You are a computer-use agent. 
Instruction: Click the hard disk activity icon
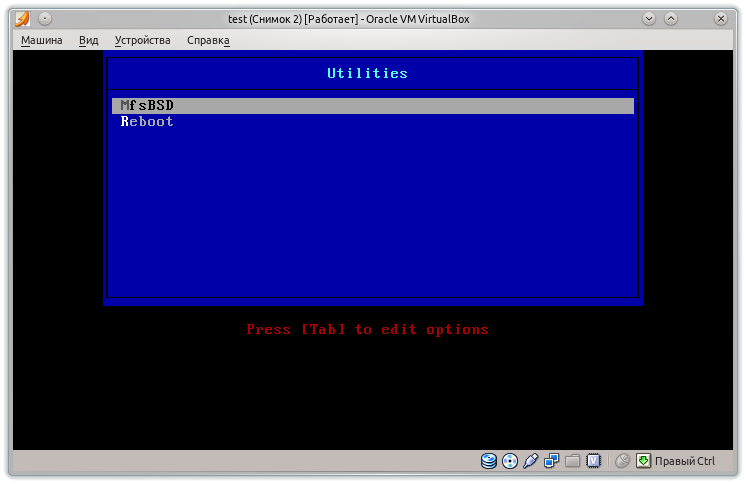click(489, 461)
